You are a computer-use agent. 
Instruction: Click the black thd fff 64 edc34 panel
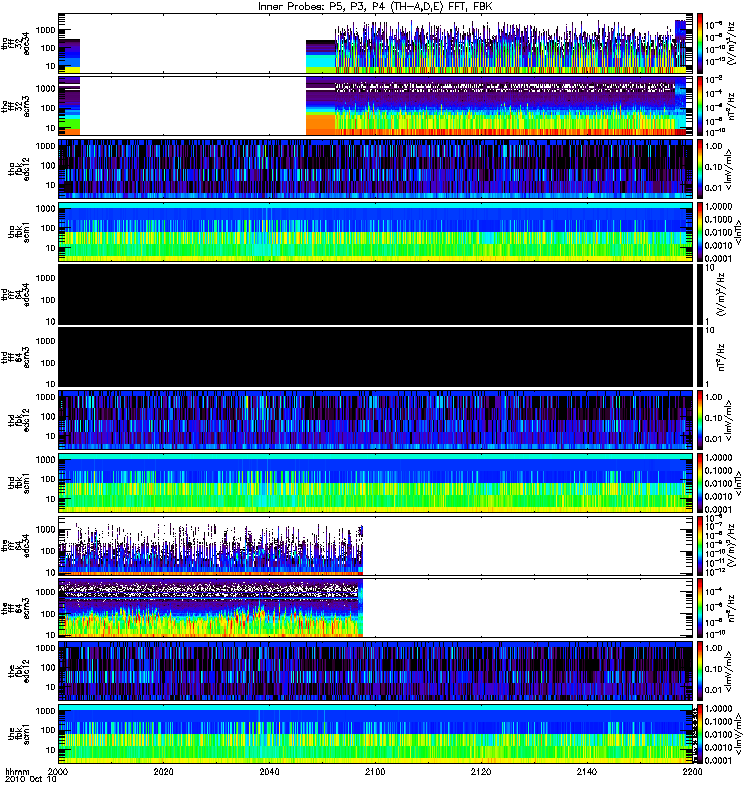376,294
